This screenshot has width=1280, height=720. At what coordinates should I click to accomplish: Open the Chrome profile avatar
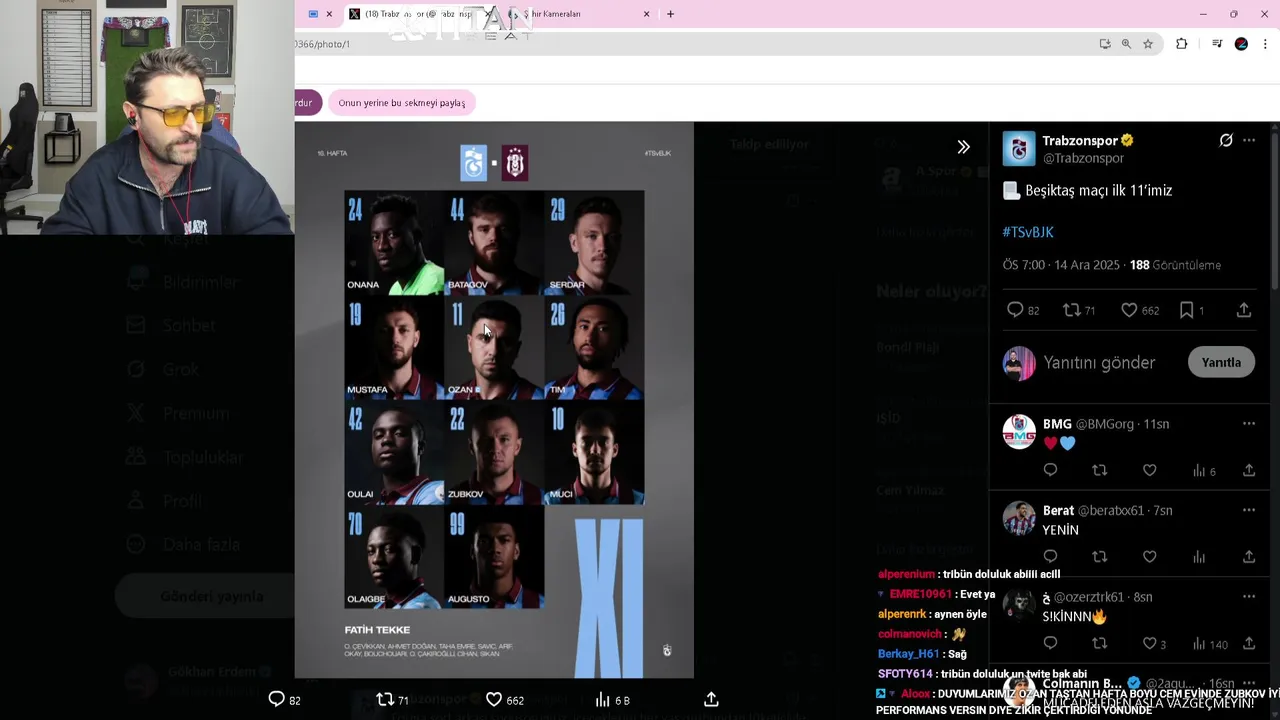(x=1241, y=44)
